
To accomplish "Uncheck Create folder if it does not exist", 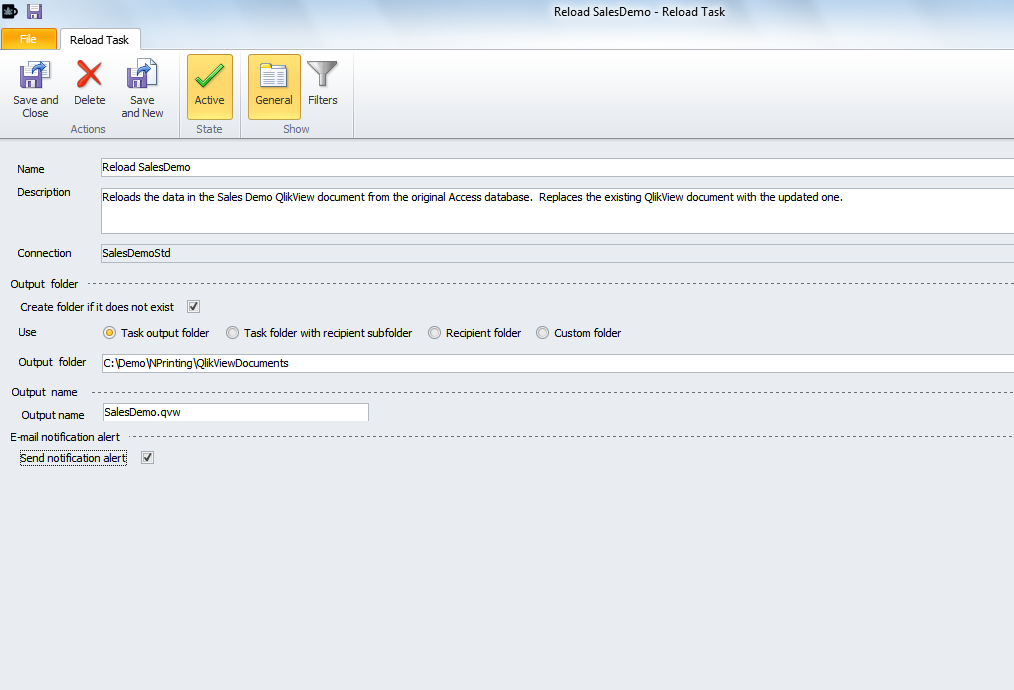I will [x=193, y=307].
